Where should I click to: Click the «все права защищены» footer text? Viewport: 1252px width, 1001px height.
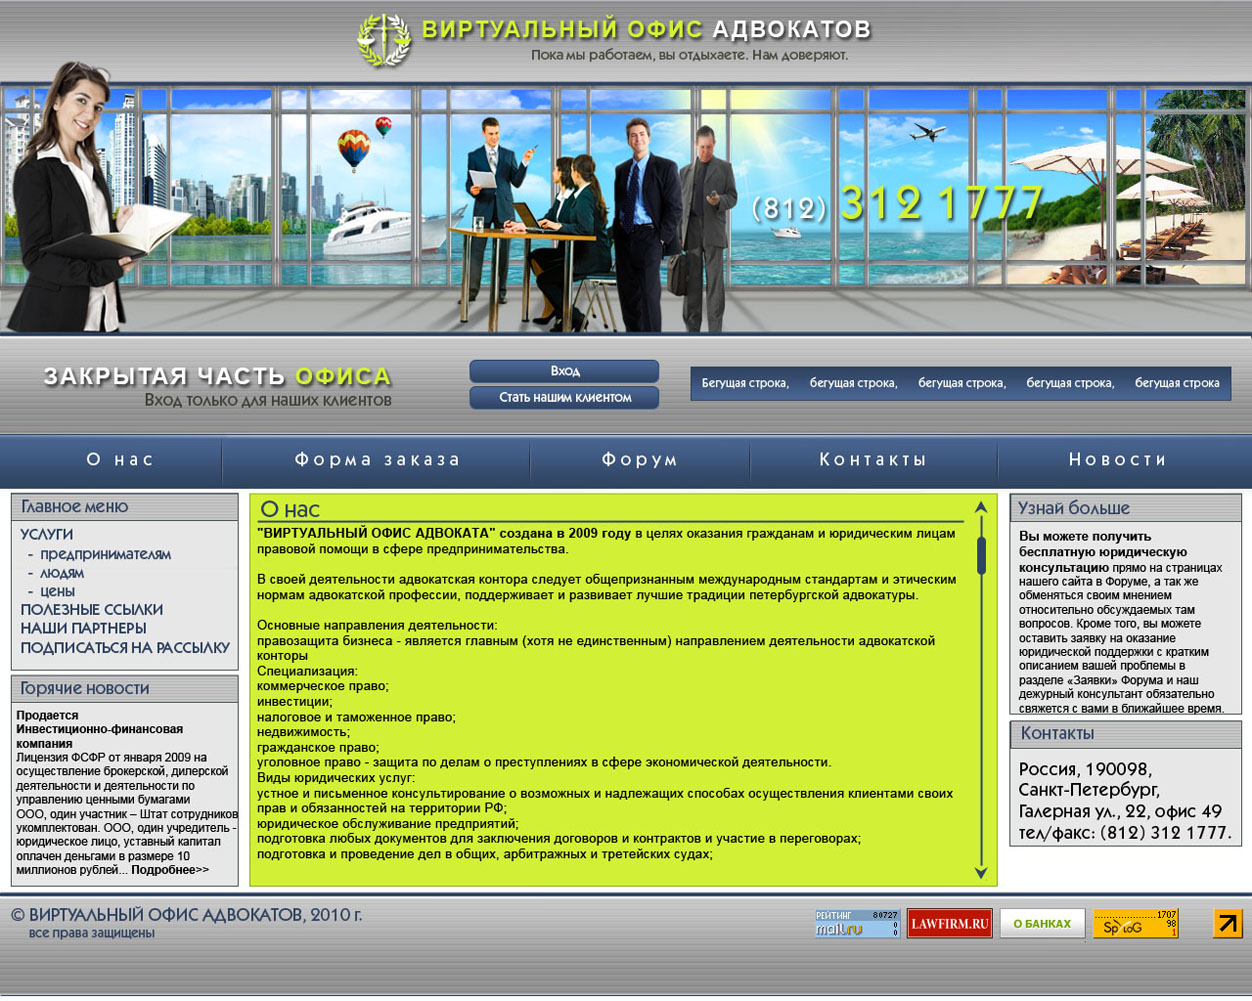[92, 933]
